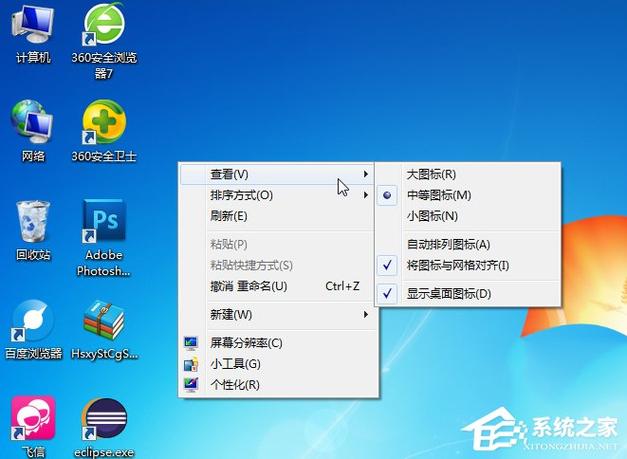Image resolution: width=627 pixels, height=459 pixels.
Task: Click 刷新(E) to refresh desktop
Action: pos(277,216)
